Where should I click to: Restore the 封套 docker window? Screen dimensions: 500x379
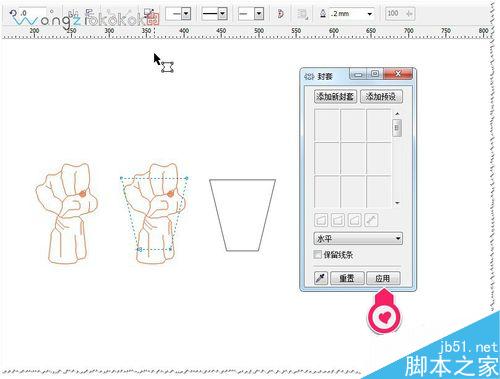click(x=375, y=74)
